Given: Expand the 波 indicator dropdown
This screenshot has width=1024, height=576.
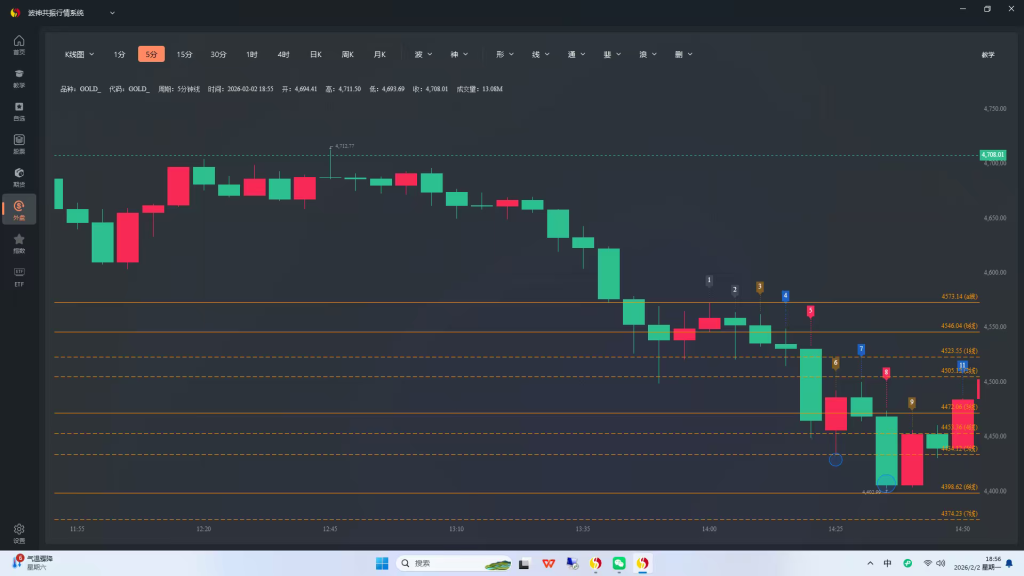Looking at the screenshot, I should 422,54.
